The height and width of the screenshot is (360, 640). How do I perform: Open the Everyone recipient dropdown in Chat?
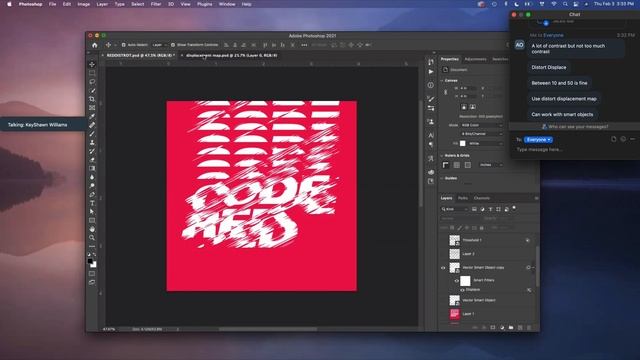tap(538, 140)
